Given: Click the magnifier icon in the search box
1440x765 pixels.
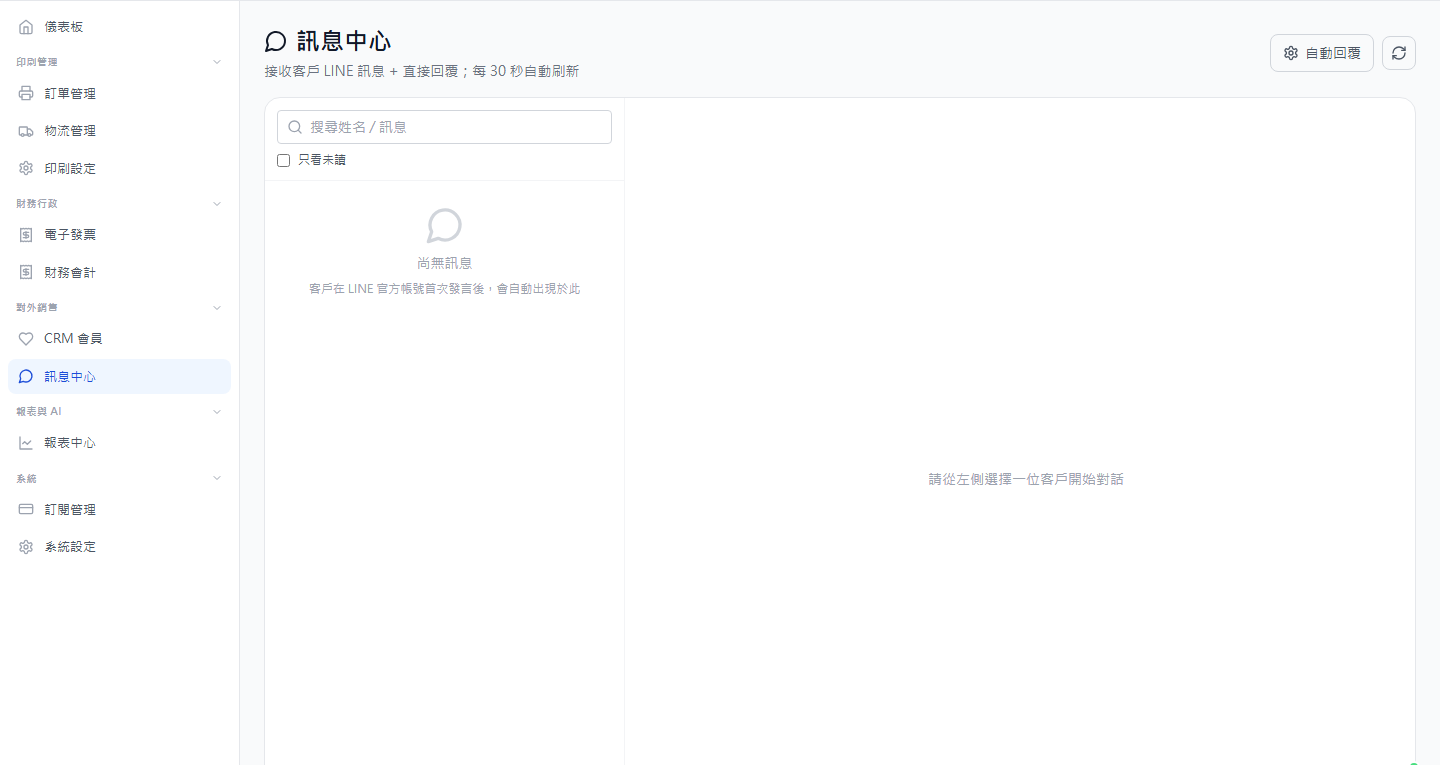Looking at the screenshot, I should [295, 127].
